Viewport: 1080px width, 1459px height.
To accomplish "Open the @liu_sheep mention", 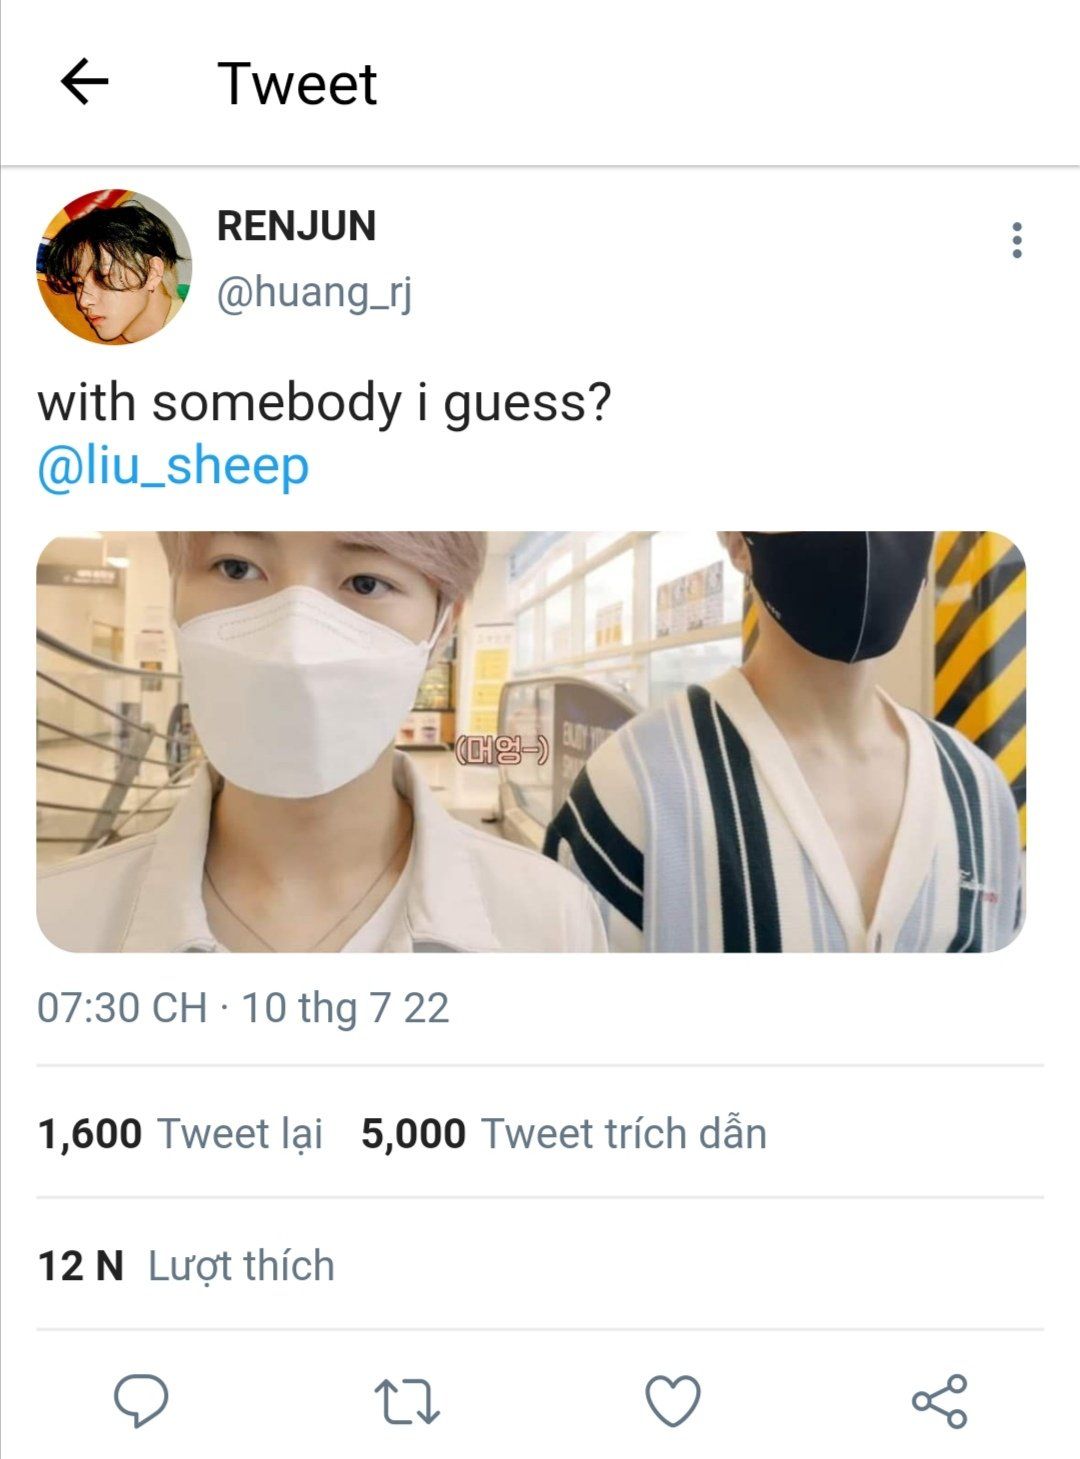I will [173, 466].
